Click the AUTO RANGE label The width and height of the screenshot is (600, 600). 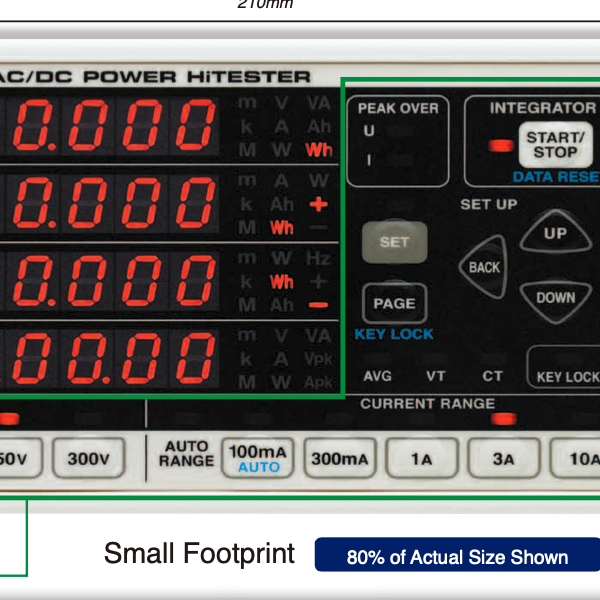(x=186, y=453)
